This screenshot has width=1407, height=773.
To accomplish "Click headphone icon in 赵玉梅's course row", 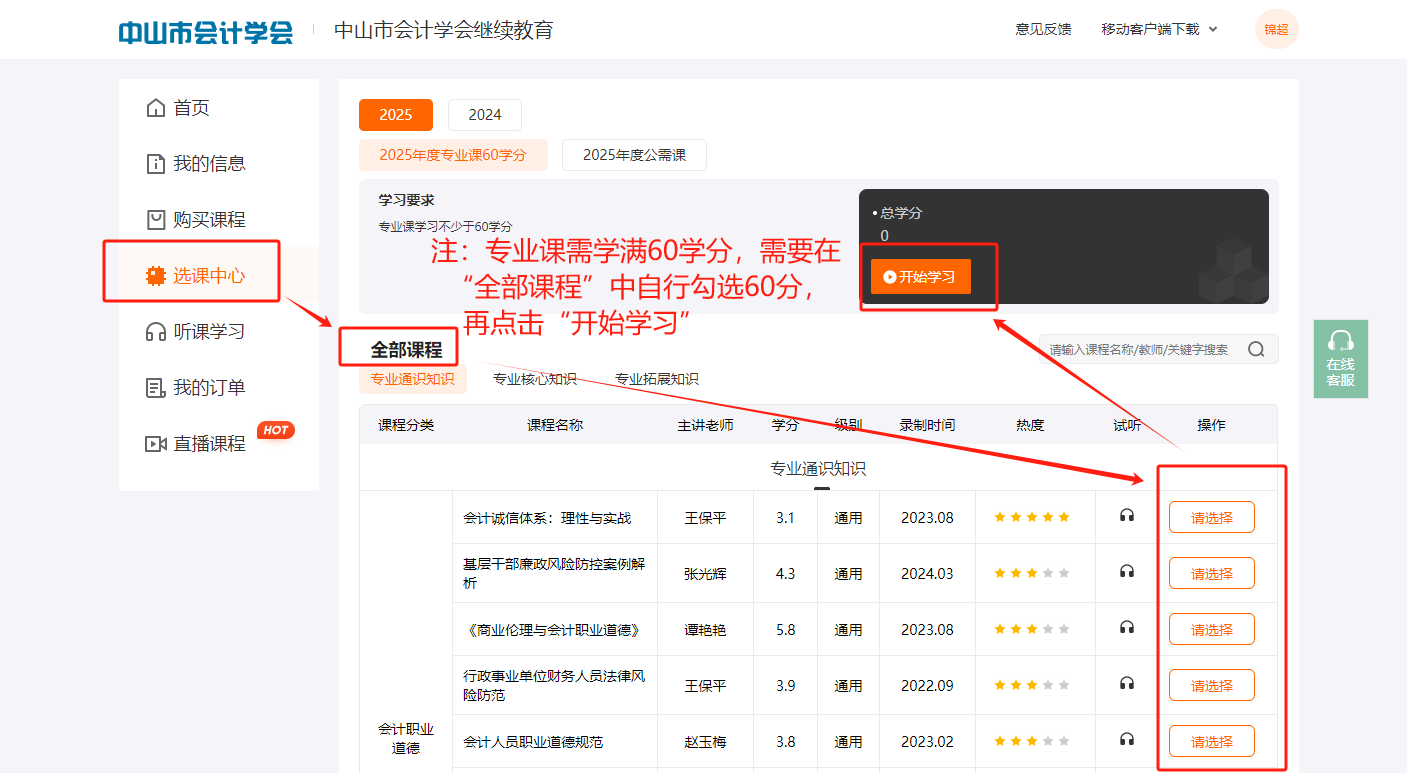I will pyautogui.click(x=1127, y=740).
